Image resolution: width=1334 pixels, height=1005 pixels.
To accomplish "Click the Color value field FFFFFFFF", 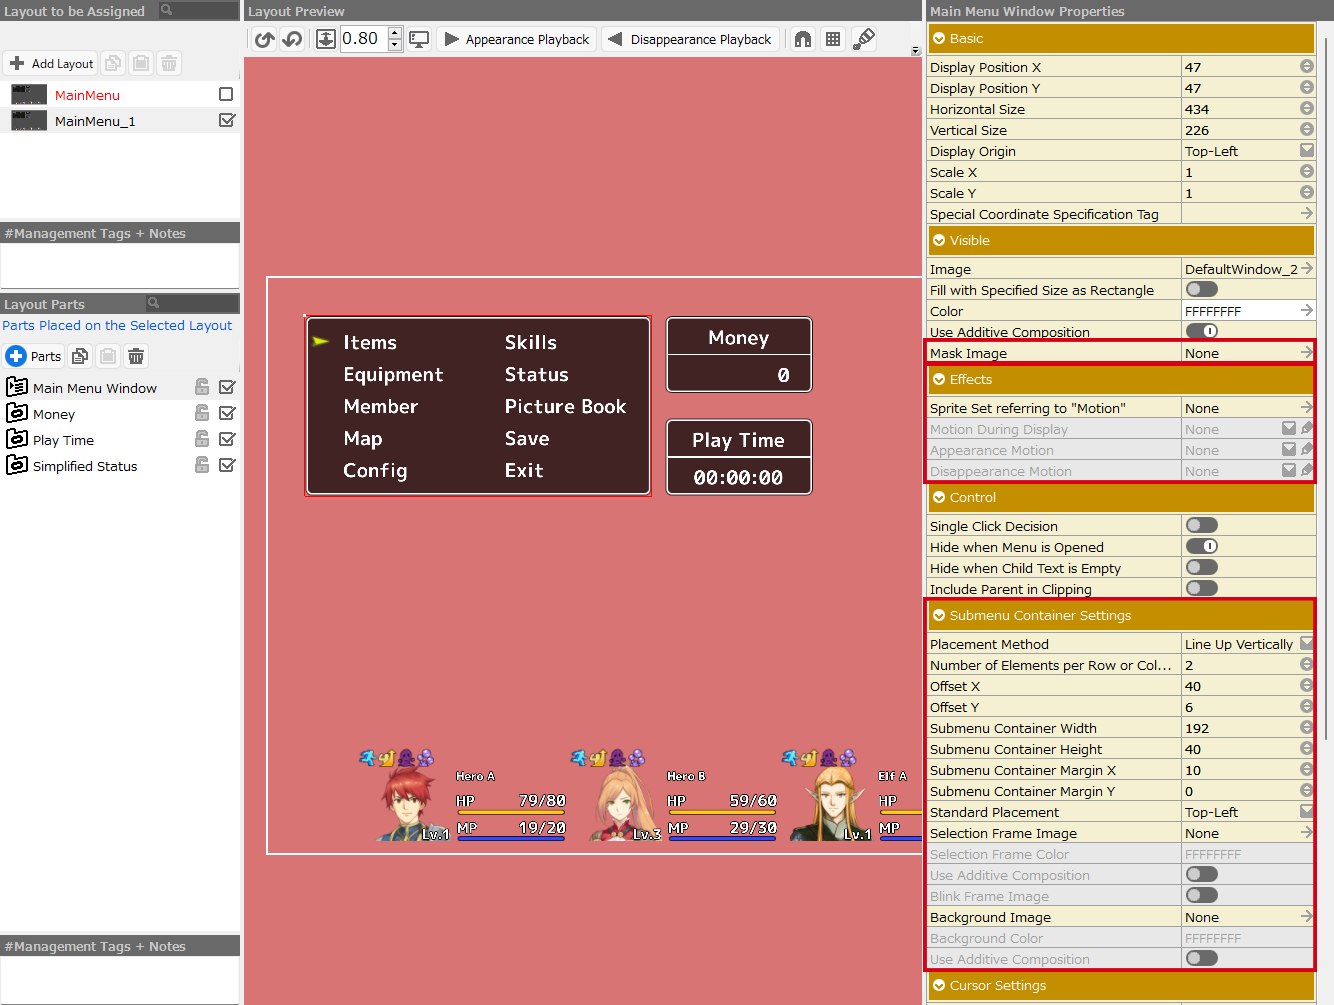I will tap(1240, 311).
